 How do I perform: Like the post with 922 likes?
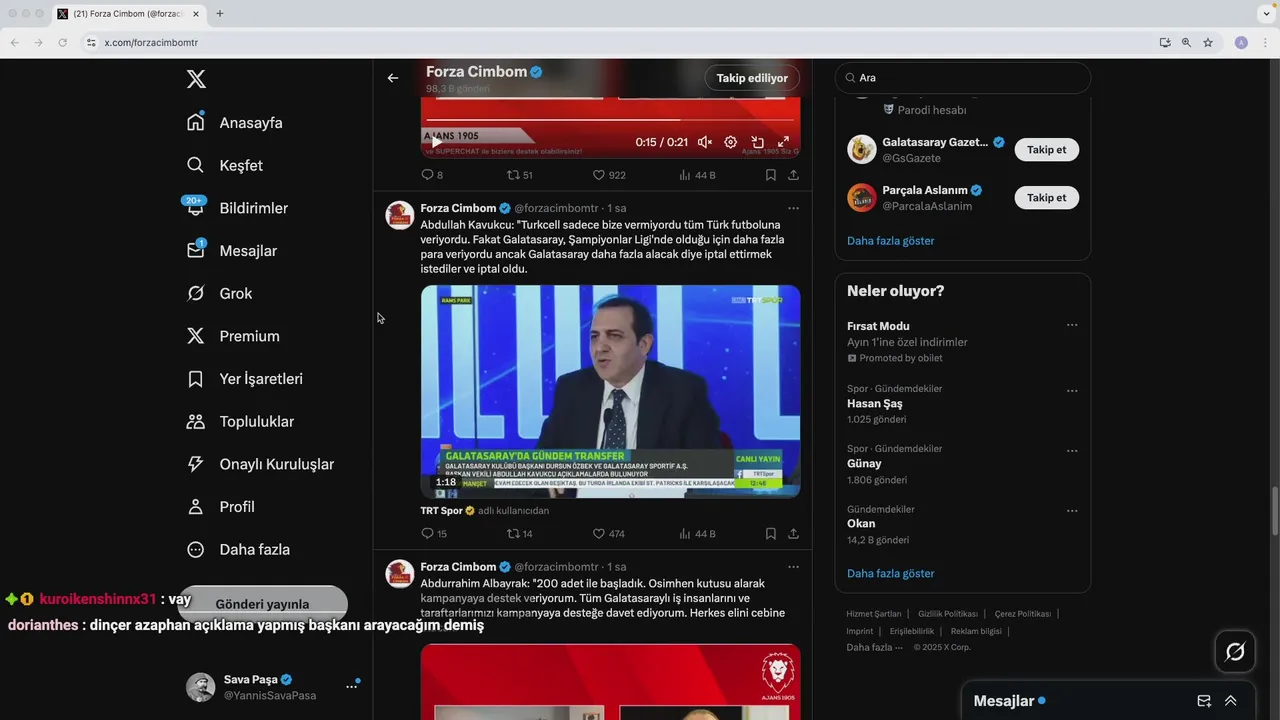[x=609, y=175]
